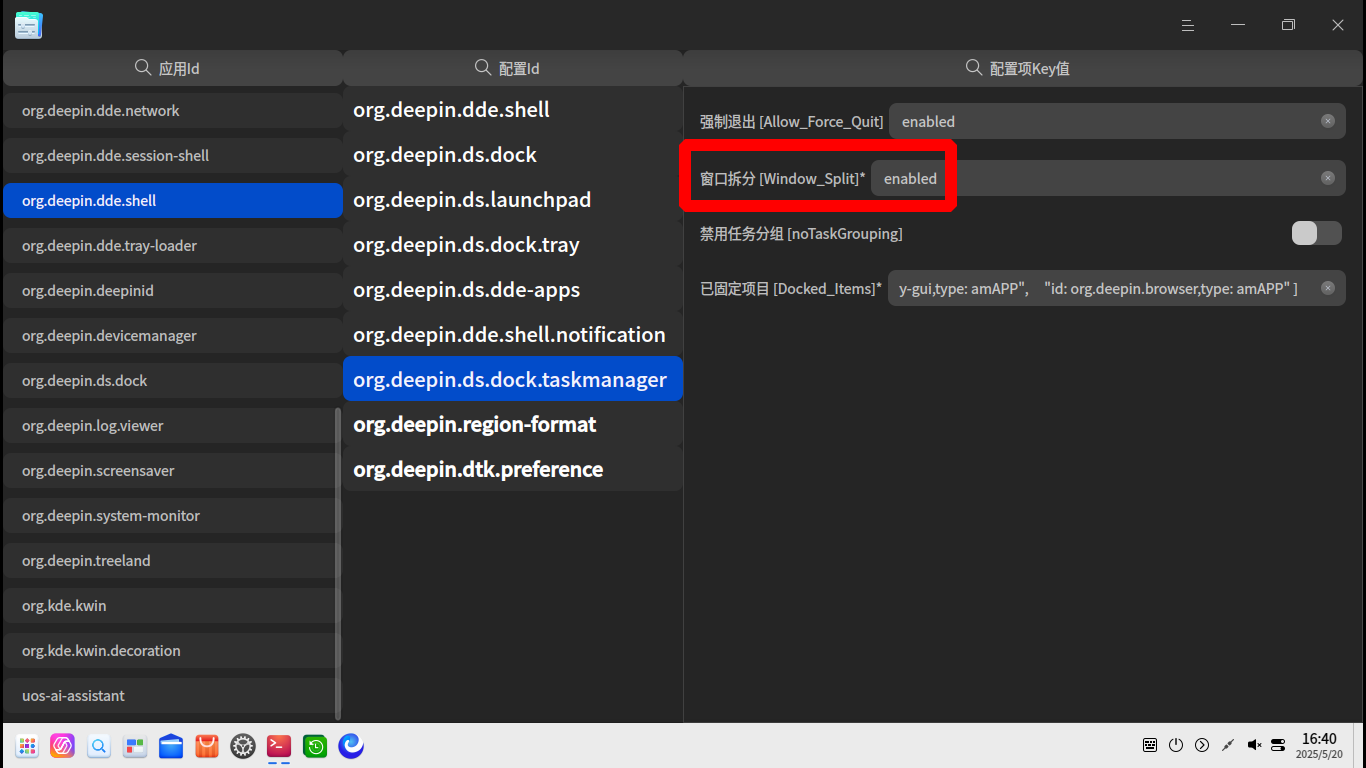This screenshot has width=1366, height=768.
Task: Edit the Allow_Force_Quit value field
Action: tap(1117, 121)
